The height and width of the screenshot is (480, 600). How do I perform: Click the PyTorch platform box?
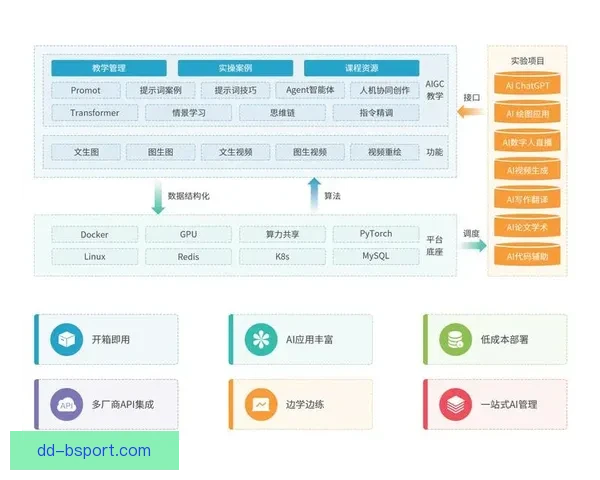coord(376,234)
